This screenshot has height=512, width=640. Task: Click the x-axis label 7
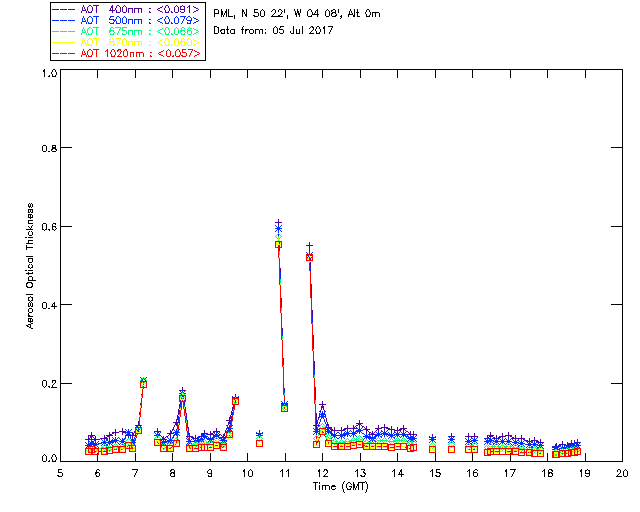pos(135,473)
